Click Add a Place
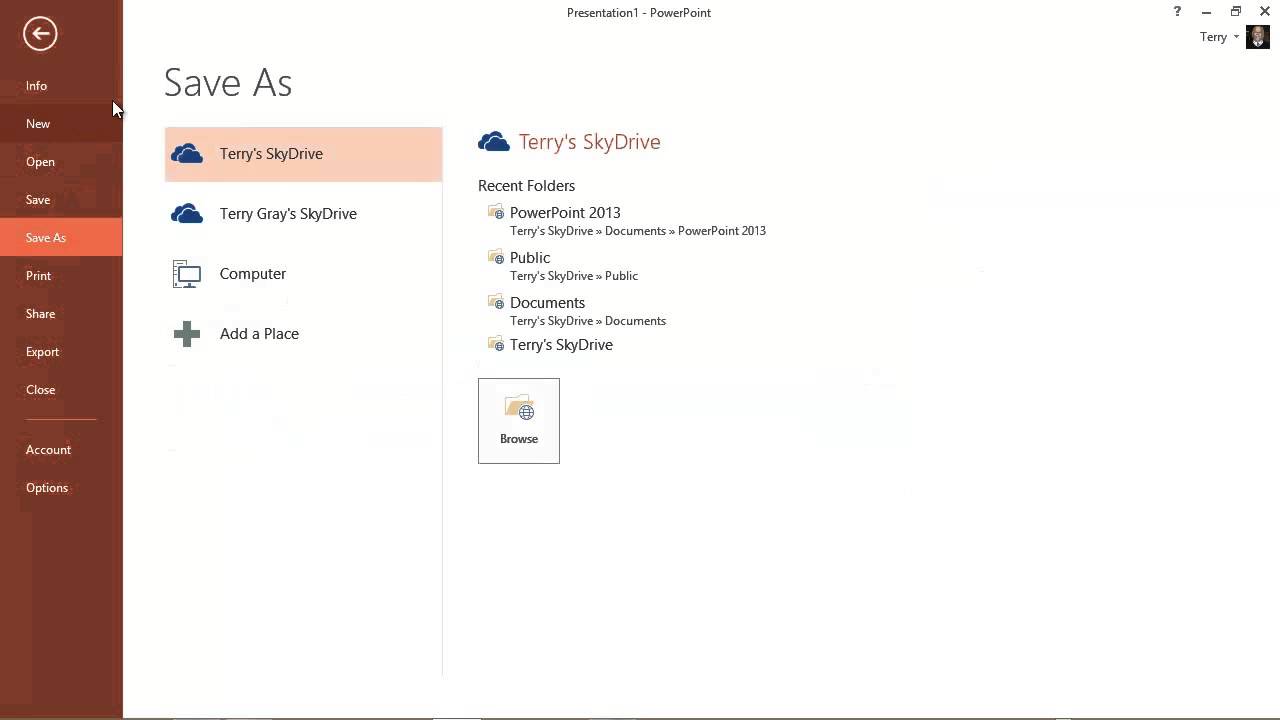The width and height of the screenshot is (1280, 720). (303, 334)
